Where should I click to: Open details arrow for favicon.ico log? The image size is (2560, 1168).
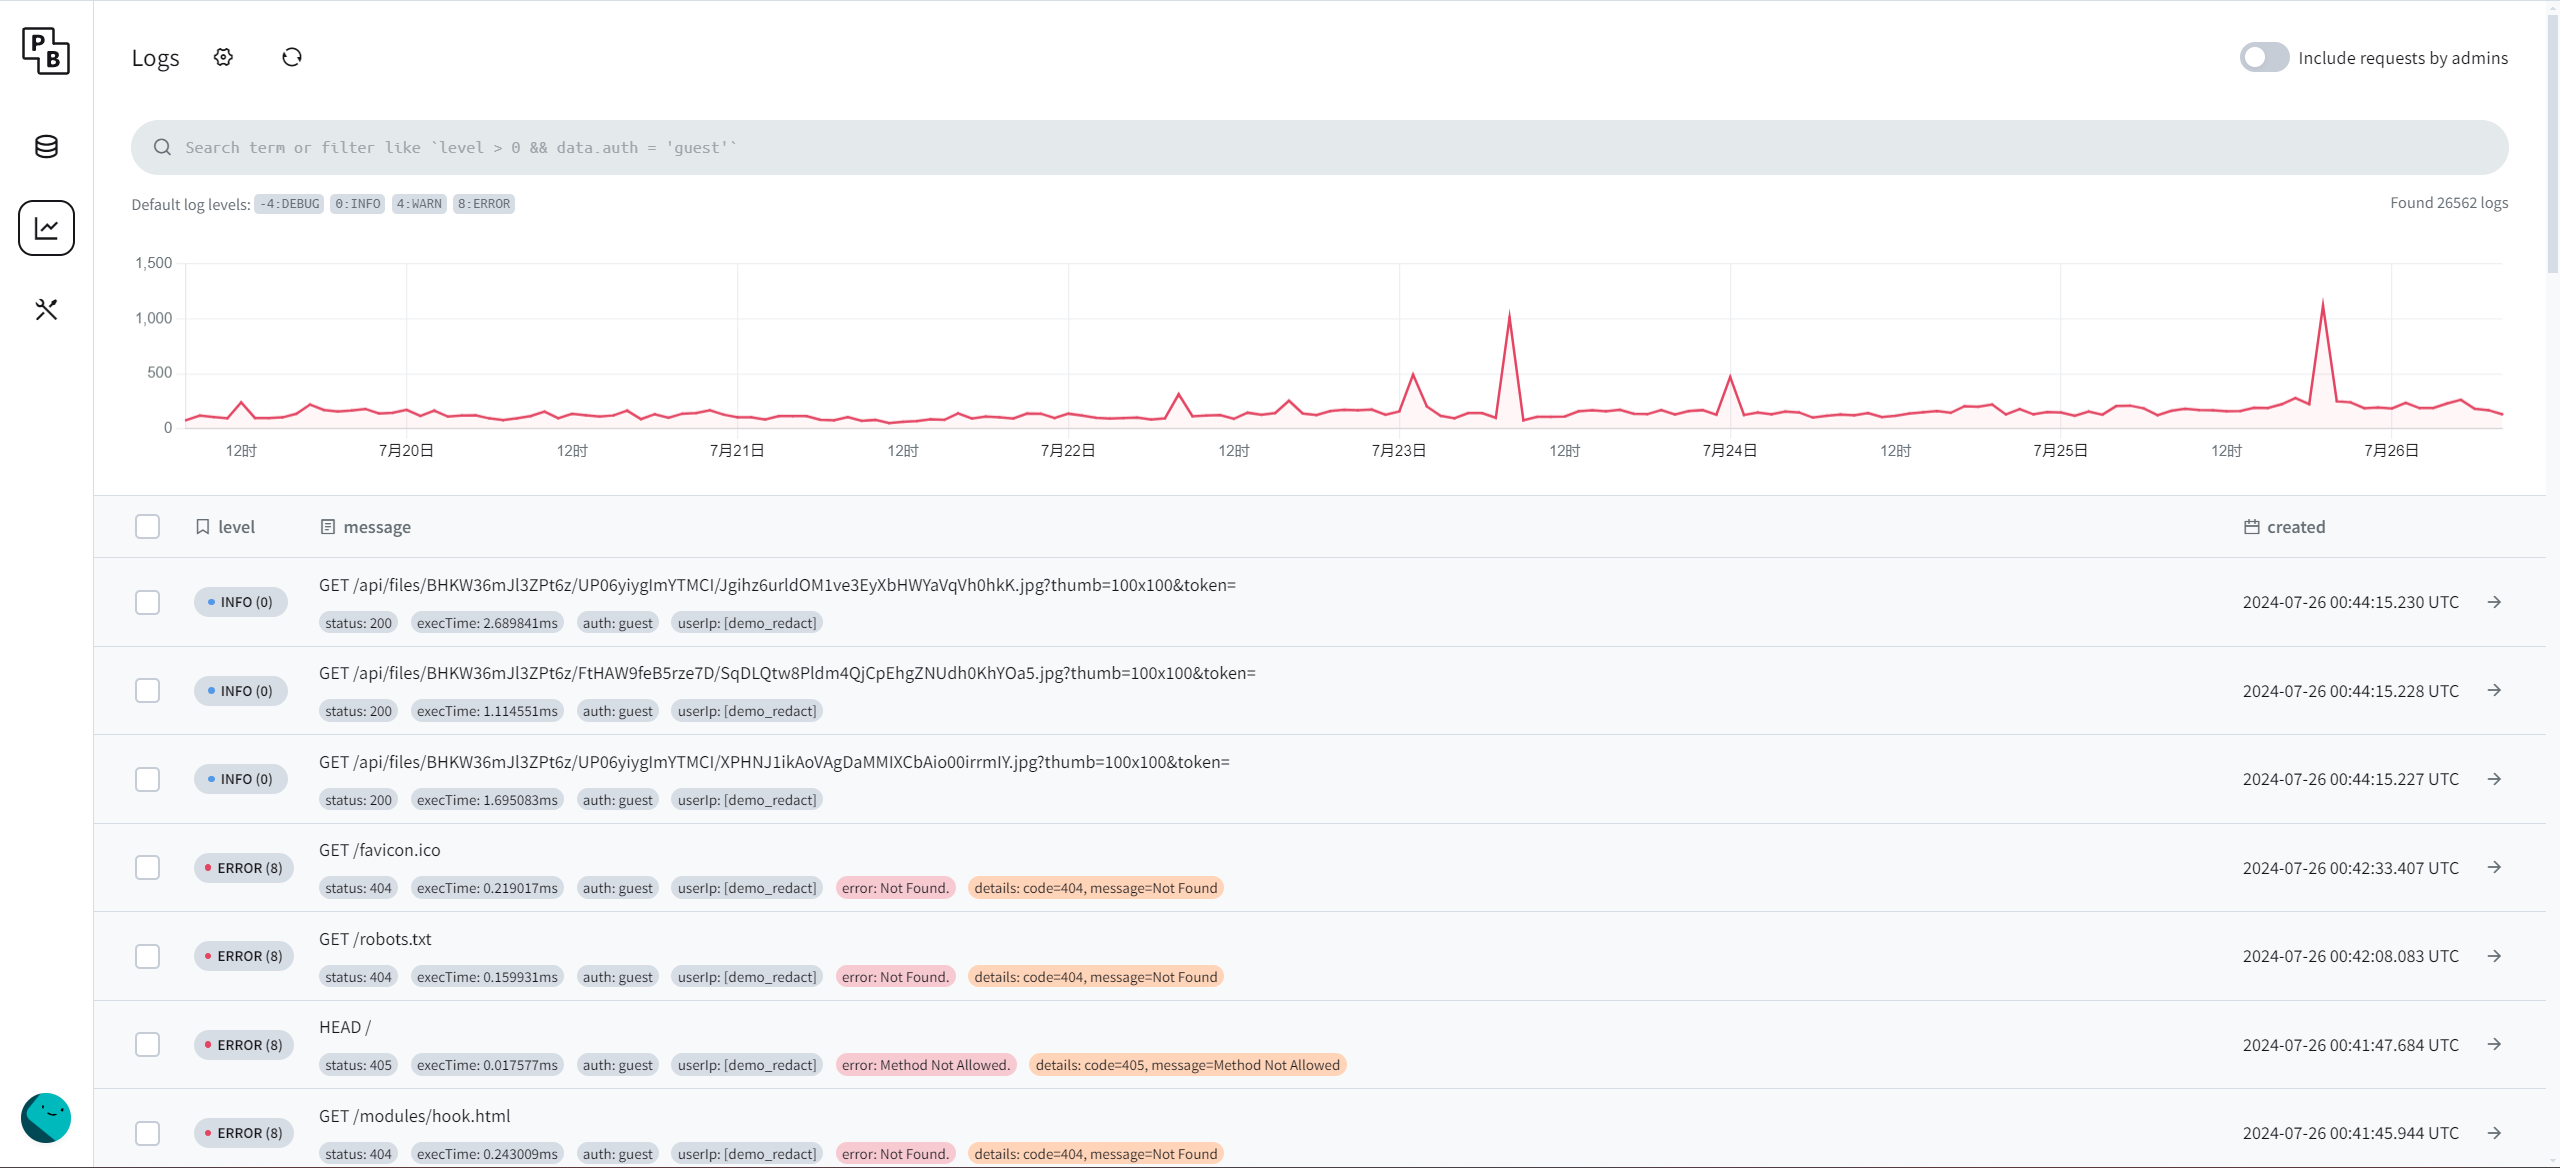[2494, 868]
